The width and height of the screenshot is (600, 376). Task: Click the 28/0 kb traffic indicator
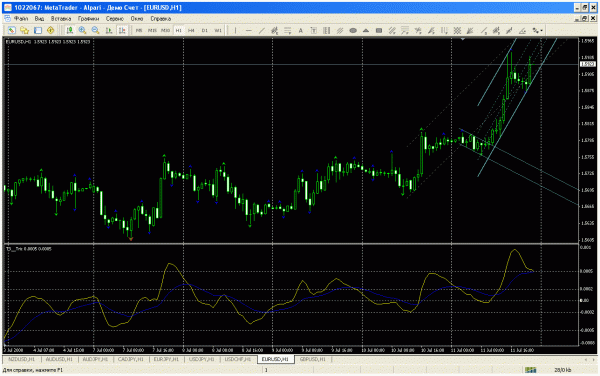point(563,370)
